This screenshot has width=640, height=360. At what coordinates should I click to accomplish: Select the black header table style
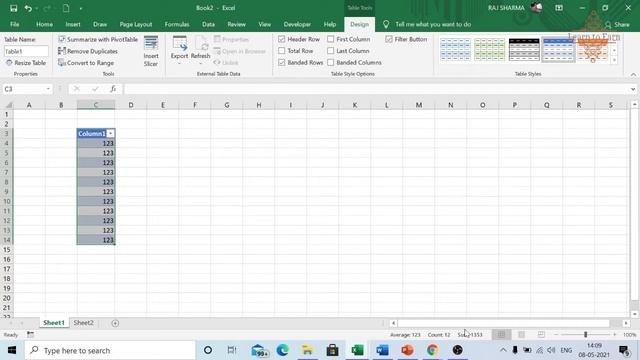524,50
